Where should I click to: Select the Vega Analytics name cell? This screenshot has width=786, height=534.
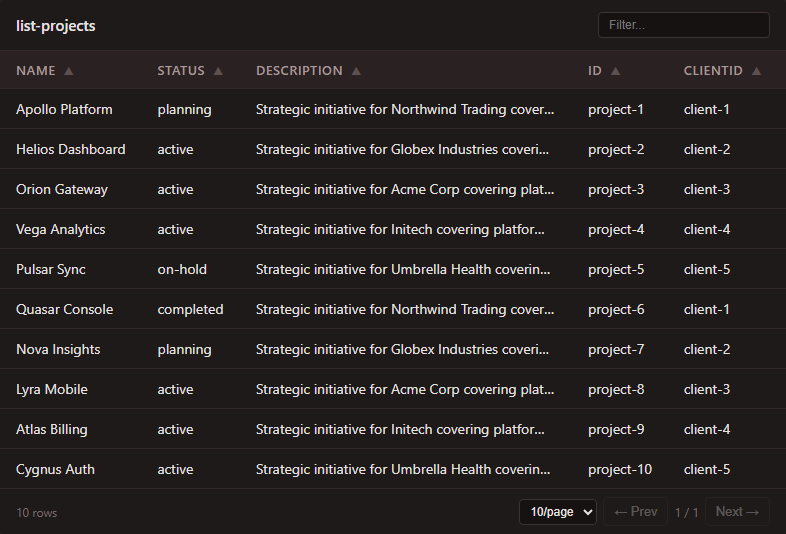(x=61, y=230)
